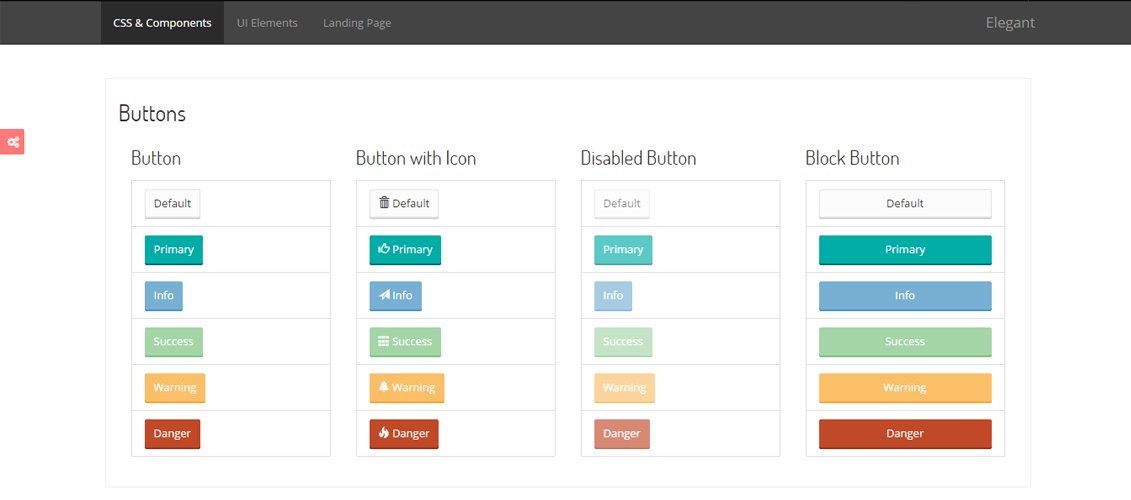The height and width of the screenshot is (500, 1131).
Task: Go to the Landing Page tab
Action: 357,22
